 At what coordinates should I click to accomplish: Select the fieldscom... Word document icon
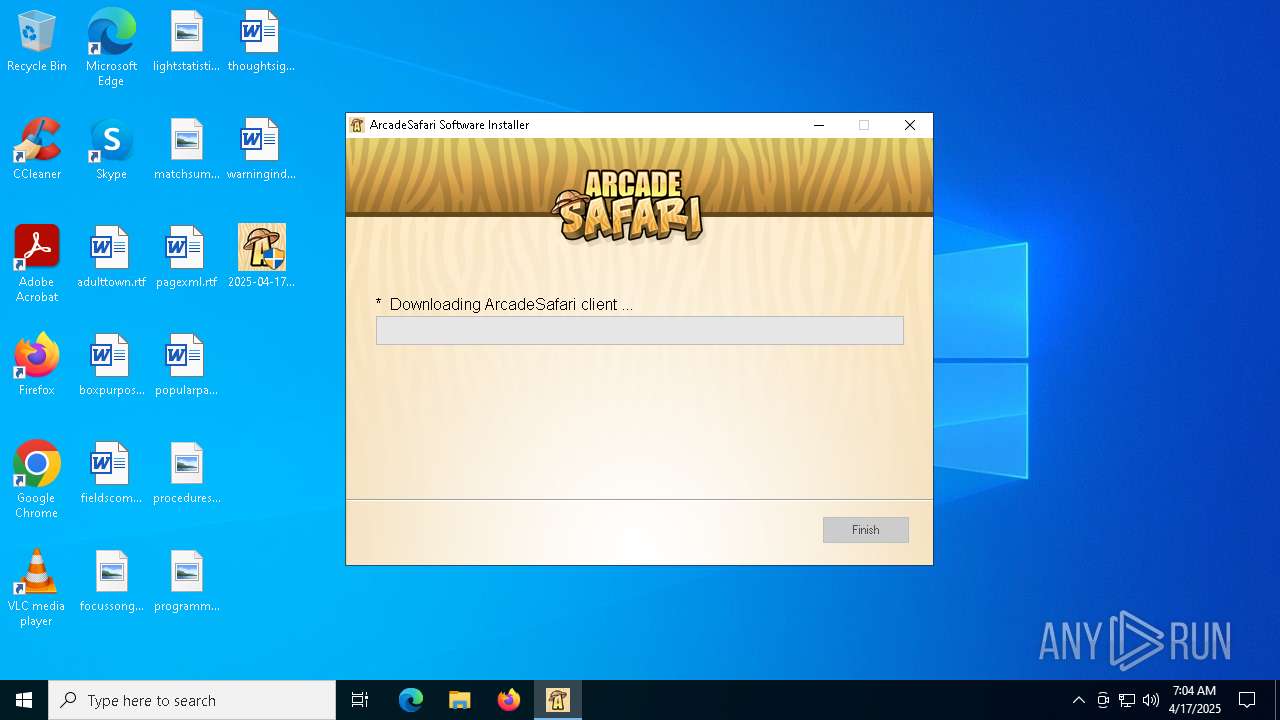click(111, 474)
